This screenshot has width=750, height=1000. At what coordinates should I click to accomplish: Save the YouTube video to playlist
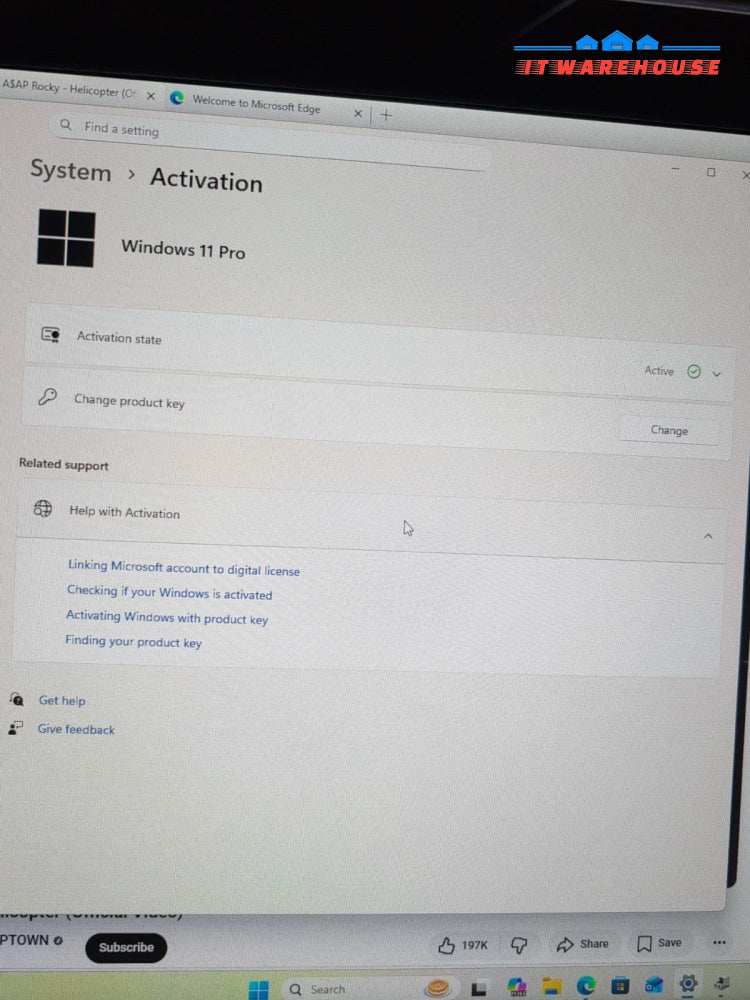(659, 943)
